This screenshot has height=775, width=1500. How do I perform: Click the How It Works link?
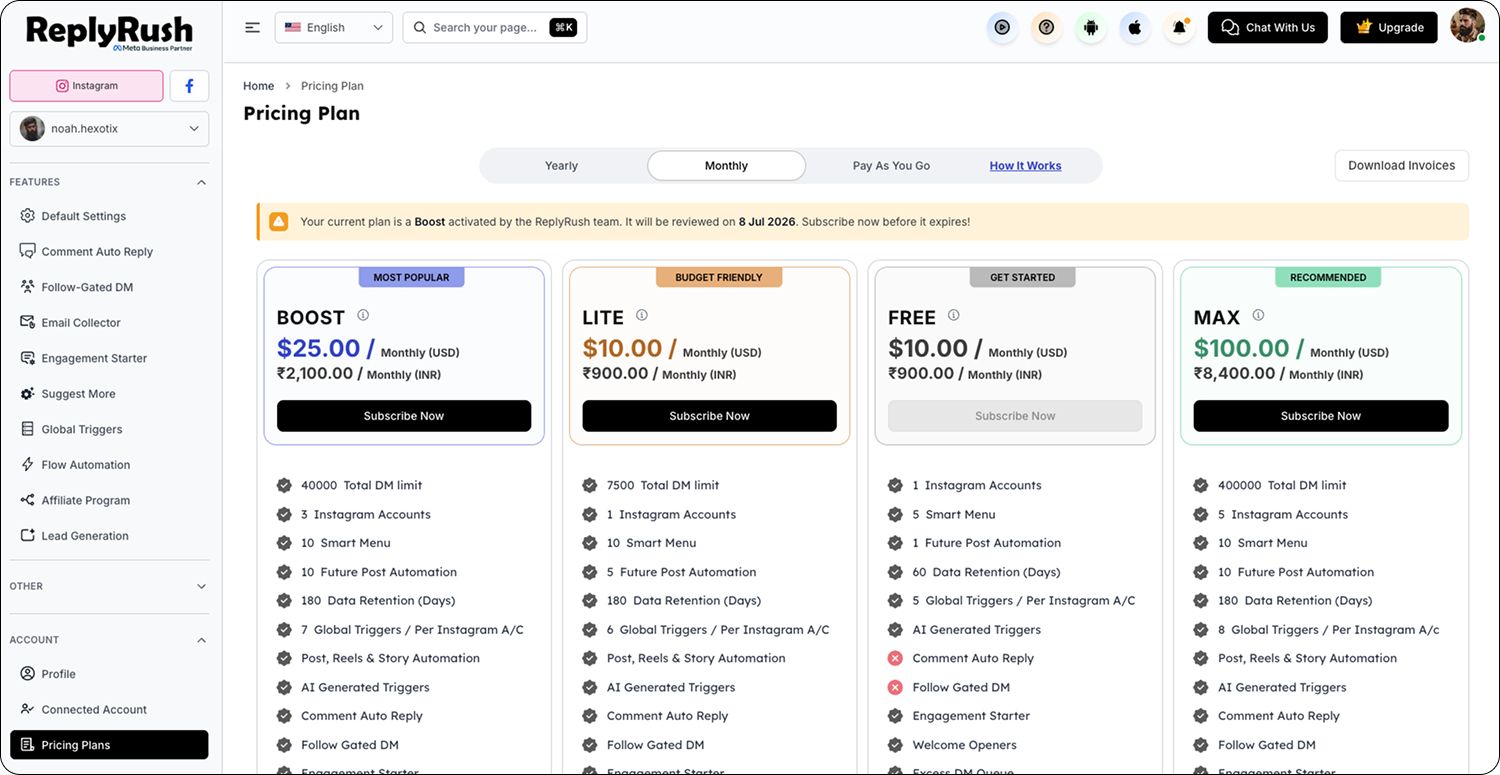coord(1025,166)
